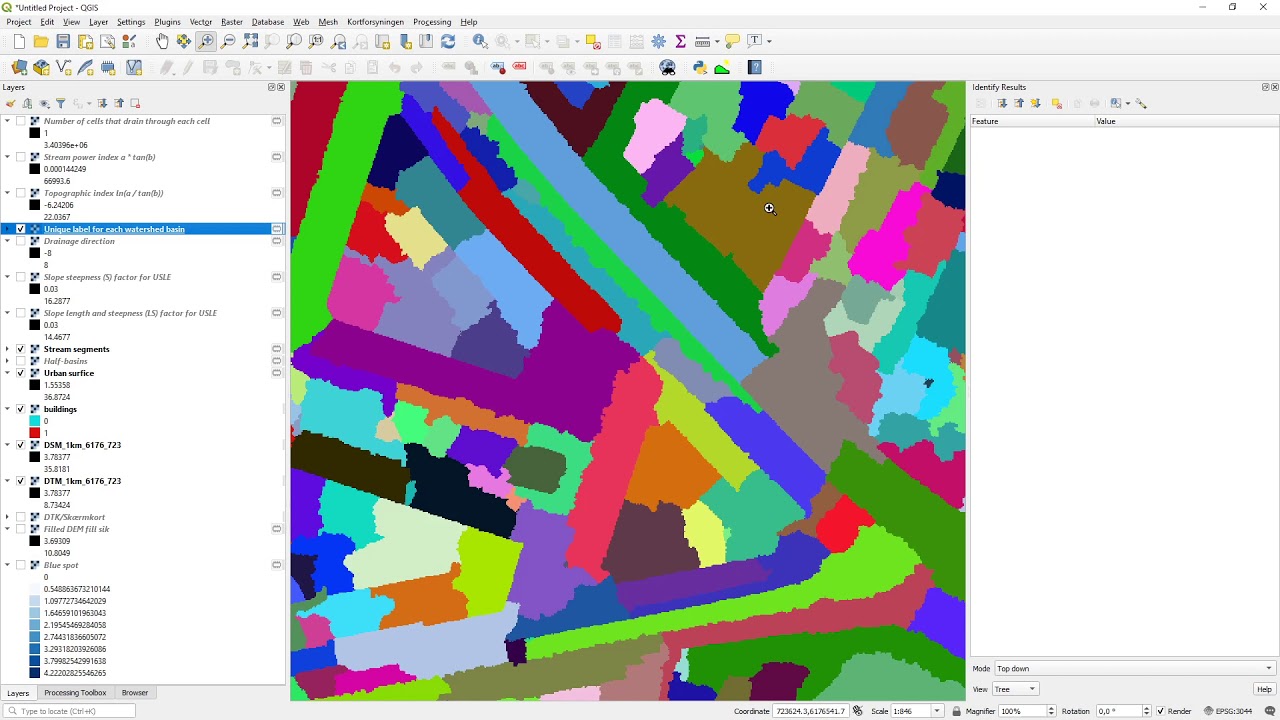The width and height of the screenshot is (1280, 720).
Task: Switch to the Processing Toolbox tab
Action: [75, 693]
